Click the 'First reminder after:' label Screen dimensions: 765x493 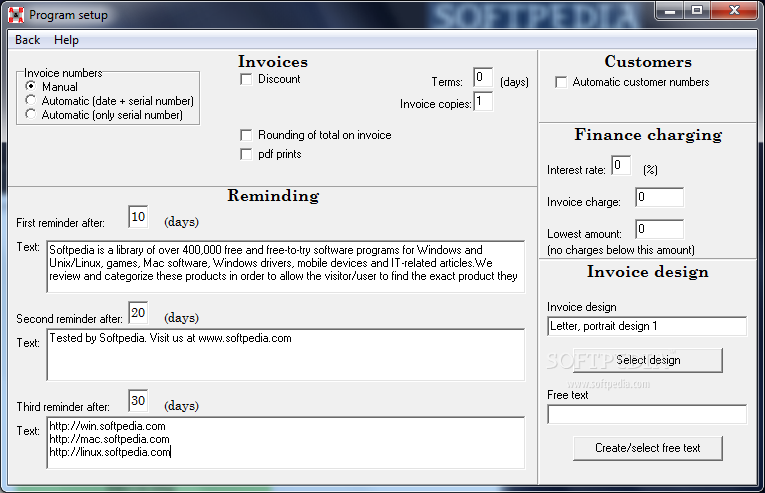(60, 223)
